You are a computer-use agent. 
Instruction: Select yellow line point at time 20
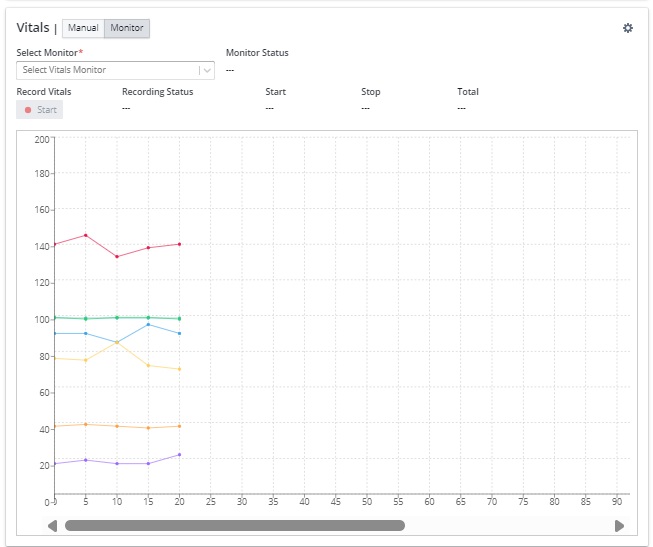click(x=180, y=369)
